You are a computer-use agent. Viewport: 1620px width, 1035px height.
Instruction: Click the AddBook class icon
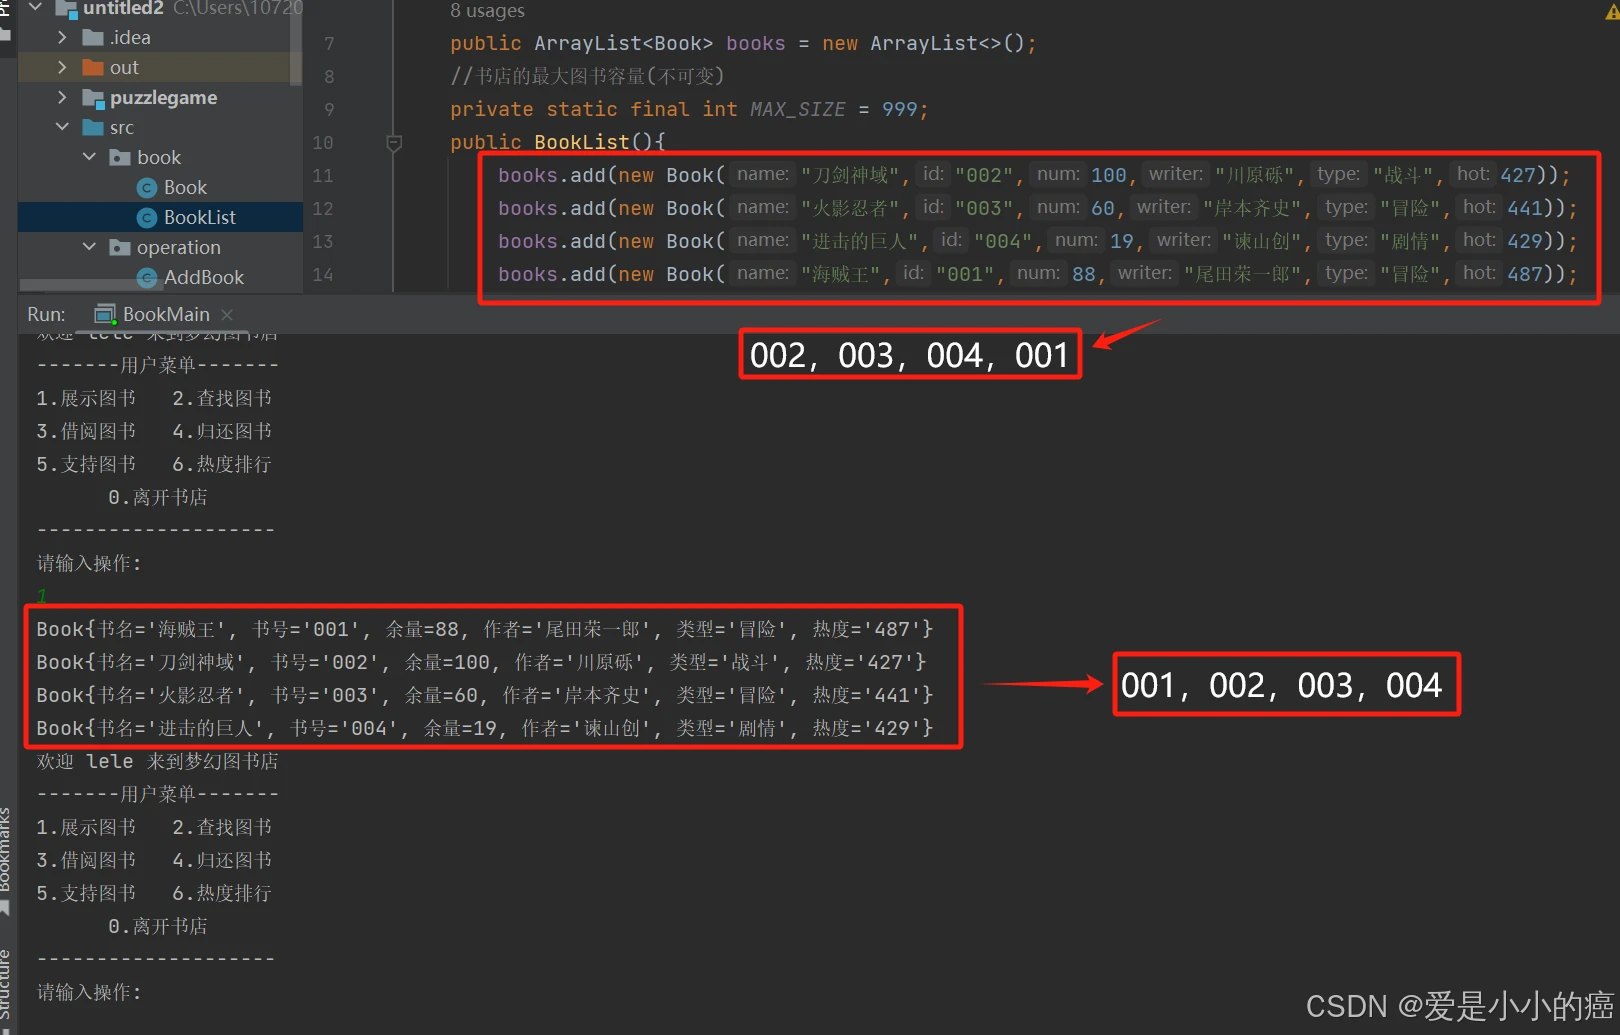(x=147, y=277)
